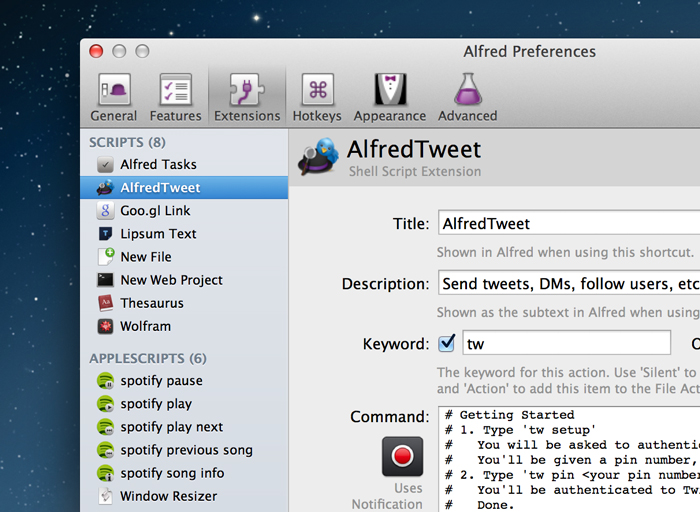Click the Alfred Preferences window title

click(529, 52)
